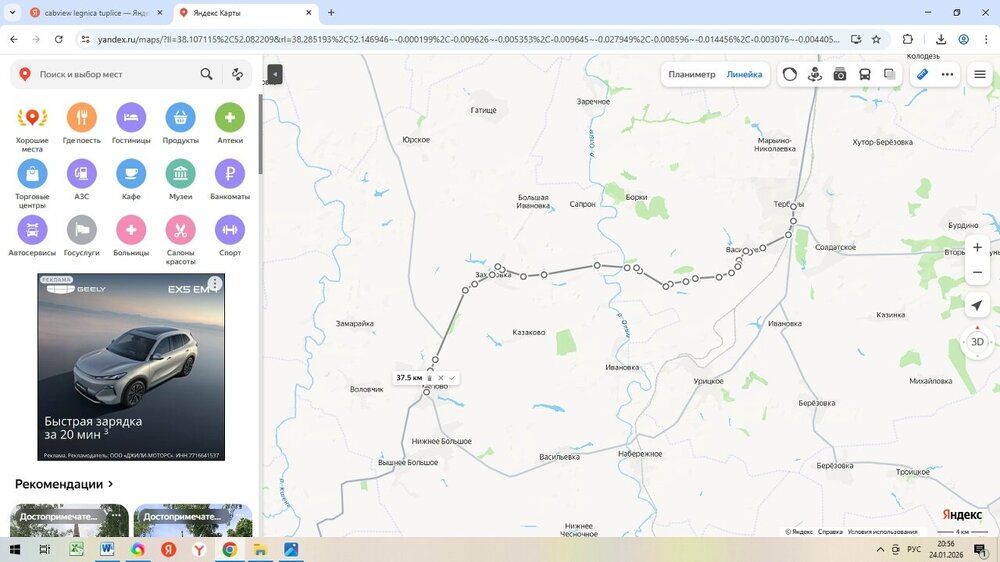The width and height of the screenshot is (1000, 562).
Task: Click the routes icon beside search
Action: 237,74
